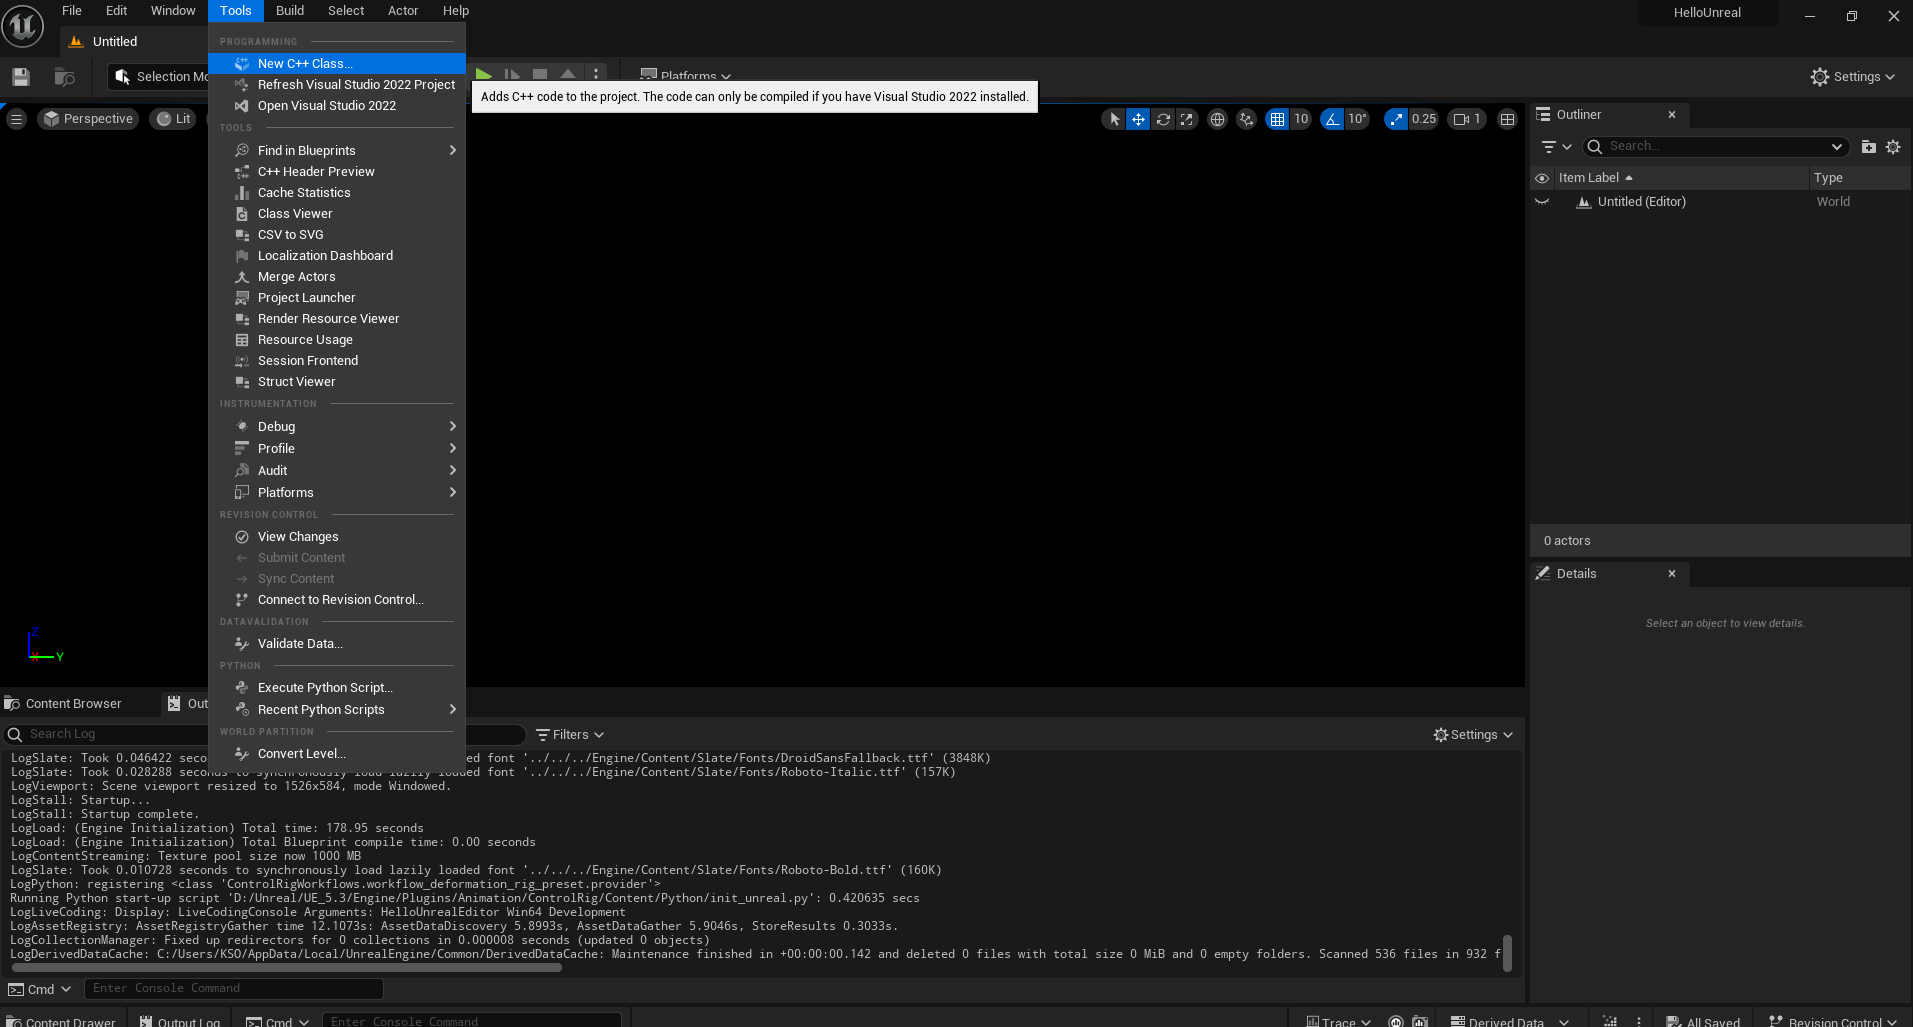Expand the Debug submenu
Viewport: 1913px width, 1027px height.
(x=337, y=426)
